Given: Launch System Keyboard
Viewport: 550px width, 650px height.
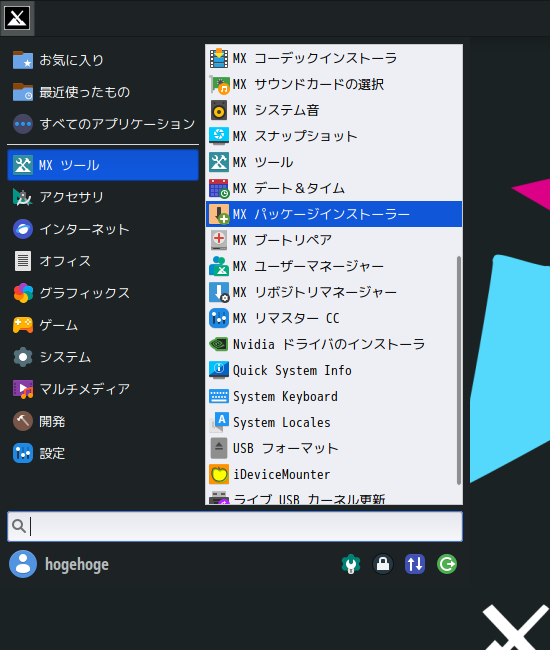Looking at the screenshot, I should click(x=334, y=396).
